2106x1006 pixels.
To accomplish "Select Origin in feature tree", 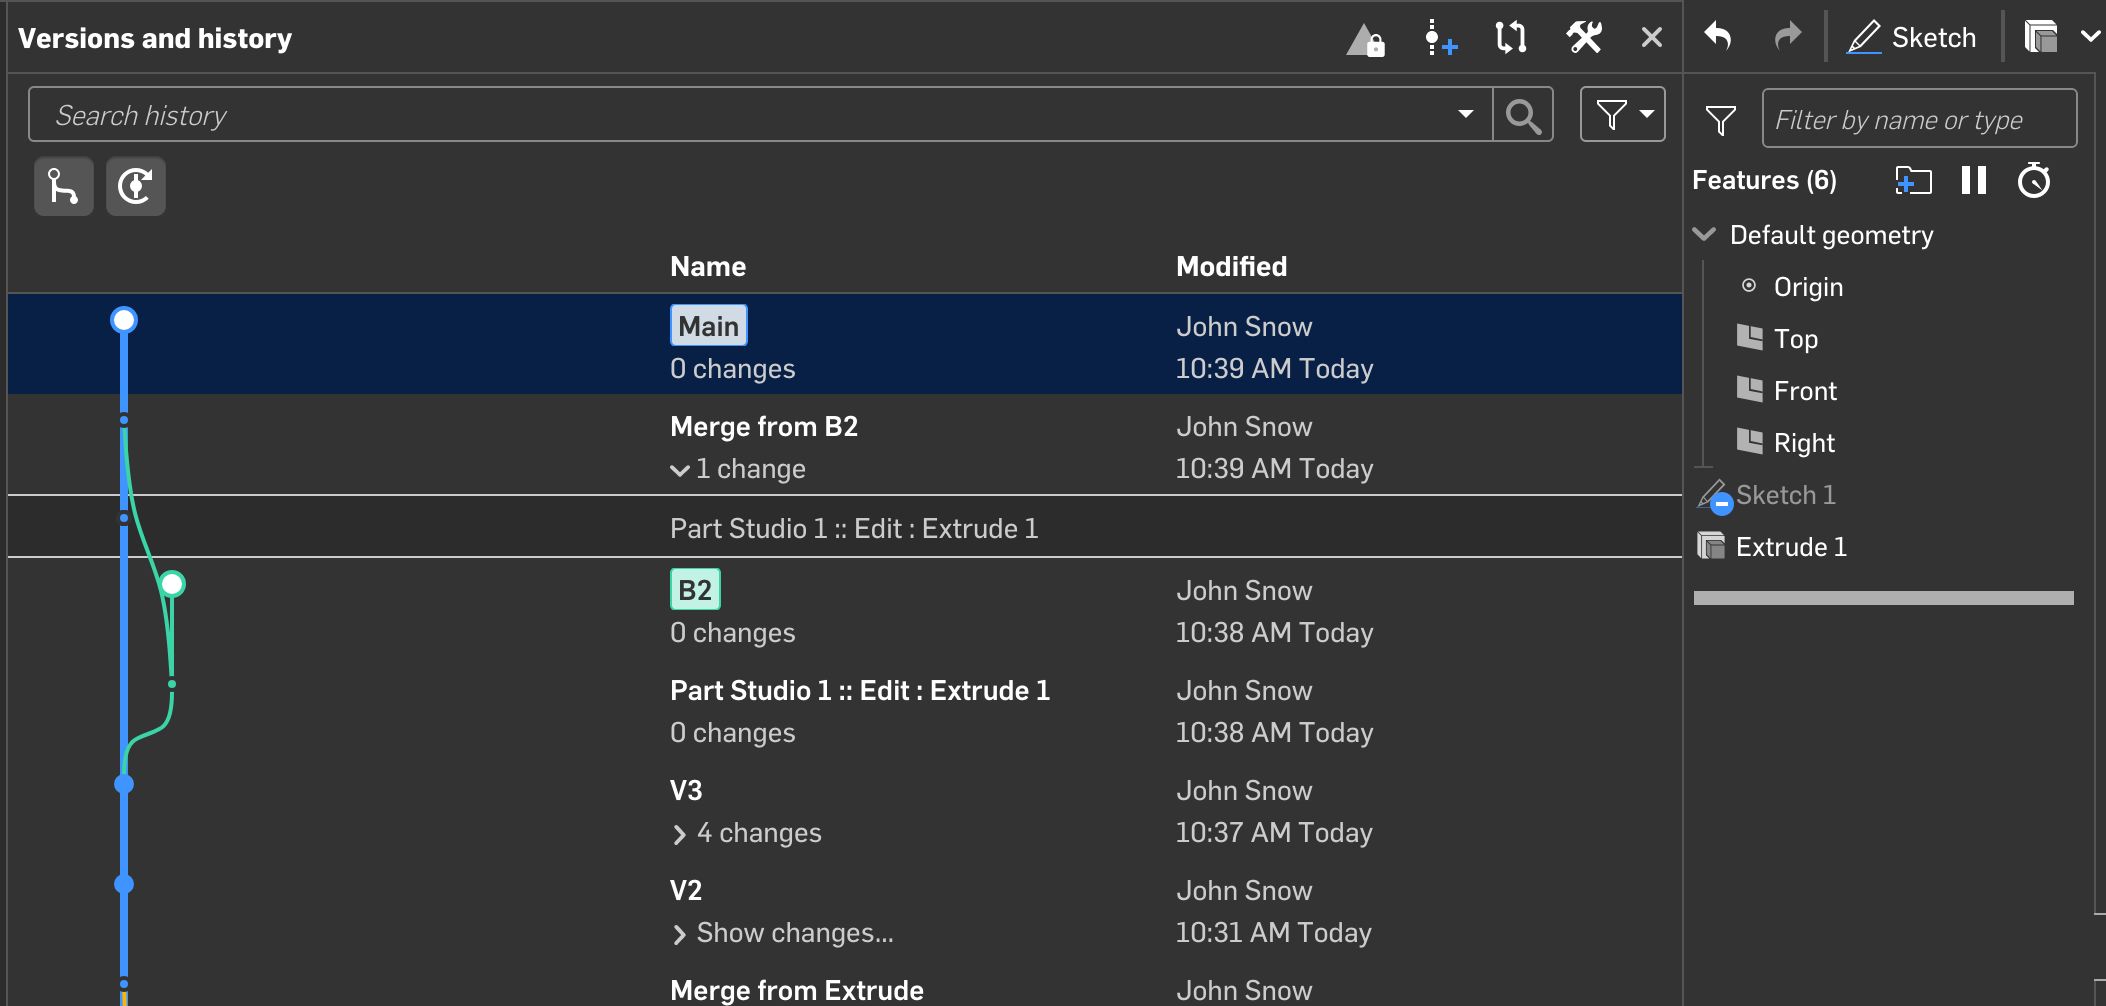I will 1808,287.
